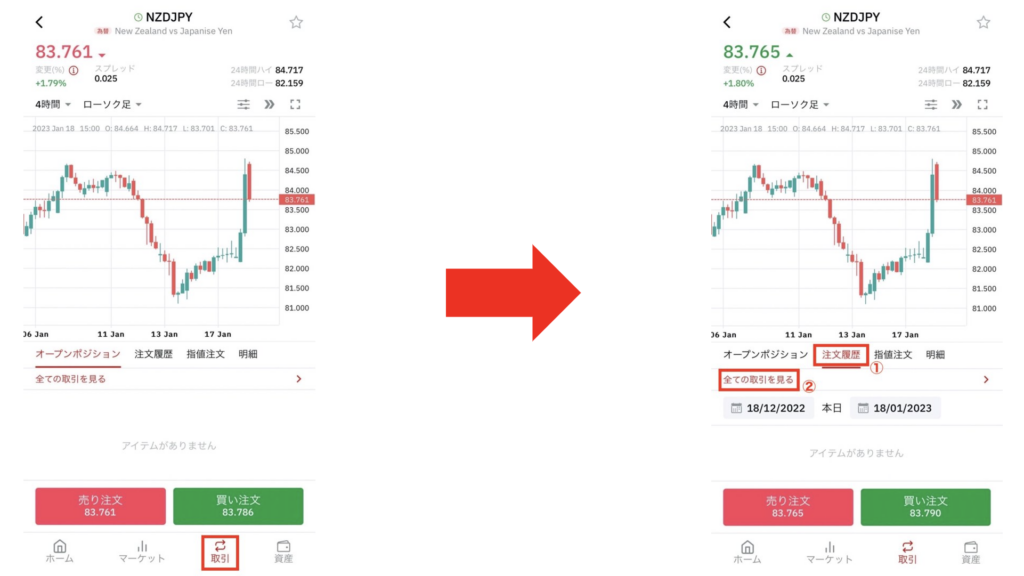Expand the left chart to fullscreen
The height and width of the screenshot is (576, 1024).
coord(295,104)
